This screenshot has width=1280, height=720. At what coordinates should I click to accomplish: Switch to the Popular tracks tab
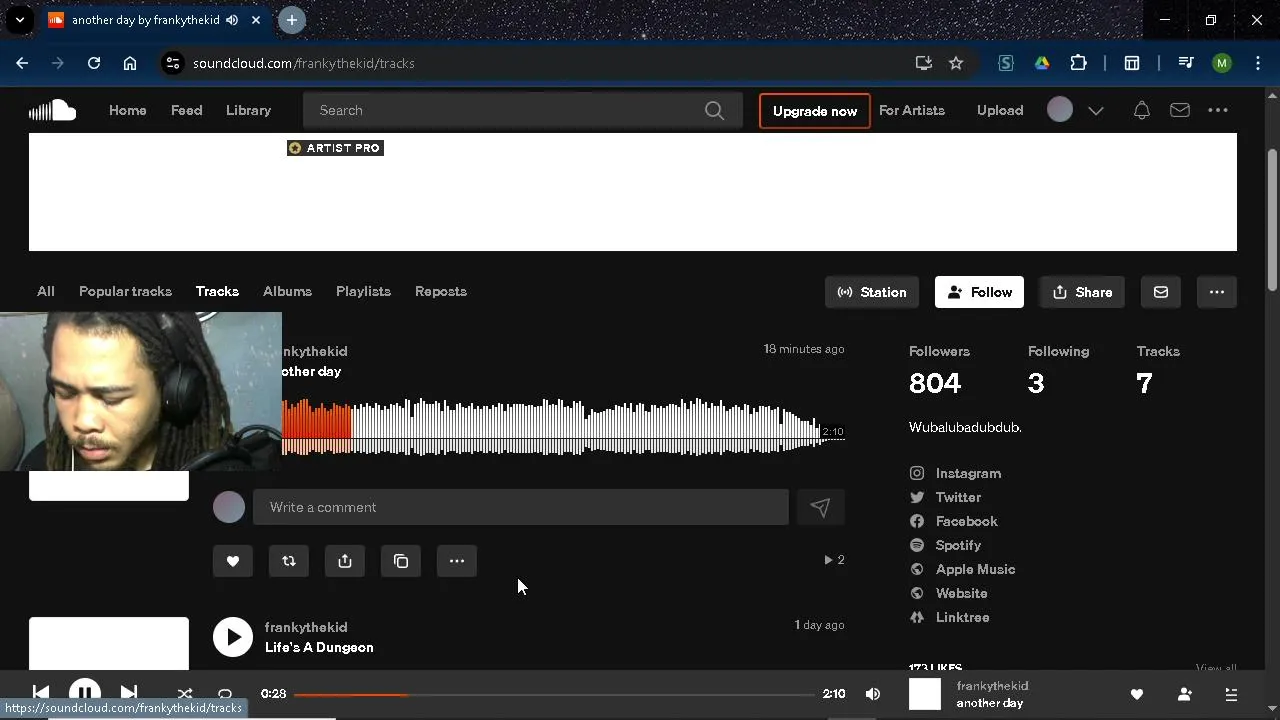coord(125,291)
